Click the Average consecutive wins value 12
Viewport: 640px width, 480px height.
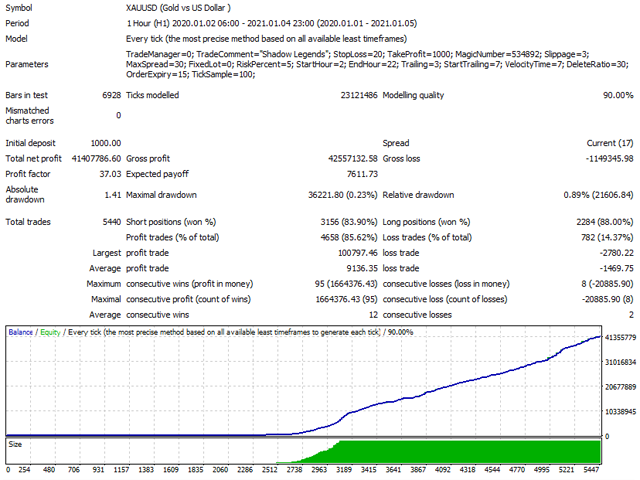pos(373,315)
